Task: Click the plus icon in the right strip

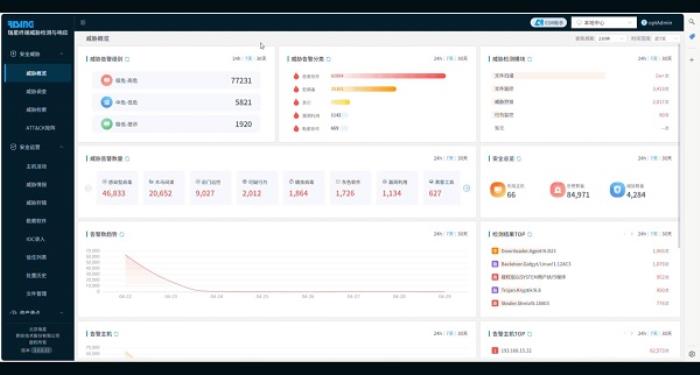Action: (692, 60)
